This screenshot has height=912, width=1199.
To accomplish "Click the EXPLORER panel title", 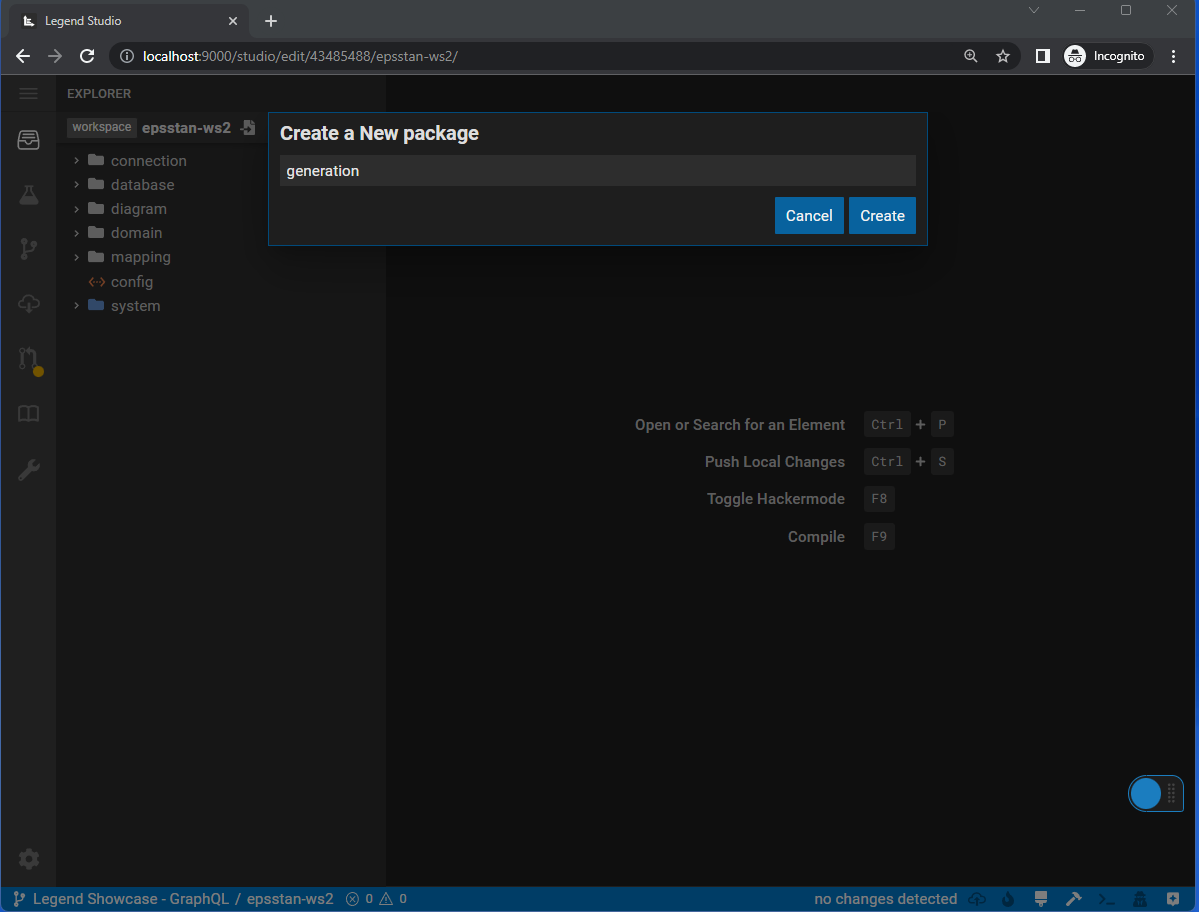I will click(99, 93).
